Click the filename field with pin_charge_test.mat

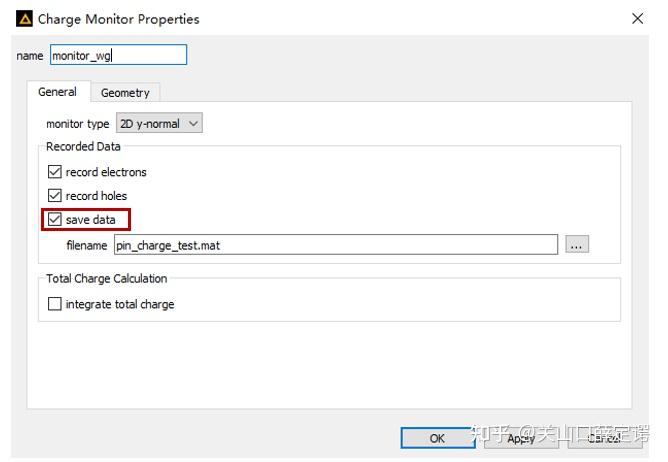click(x=334, y=245)
